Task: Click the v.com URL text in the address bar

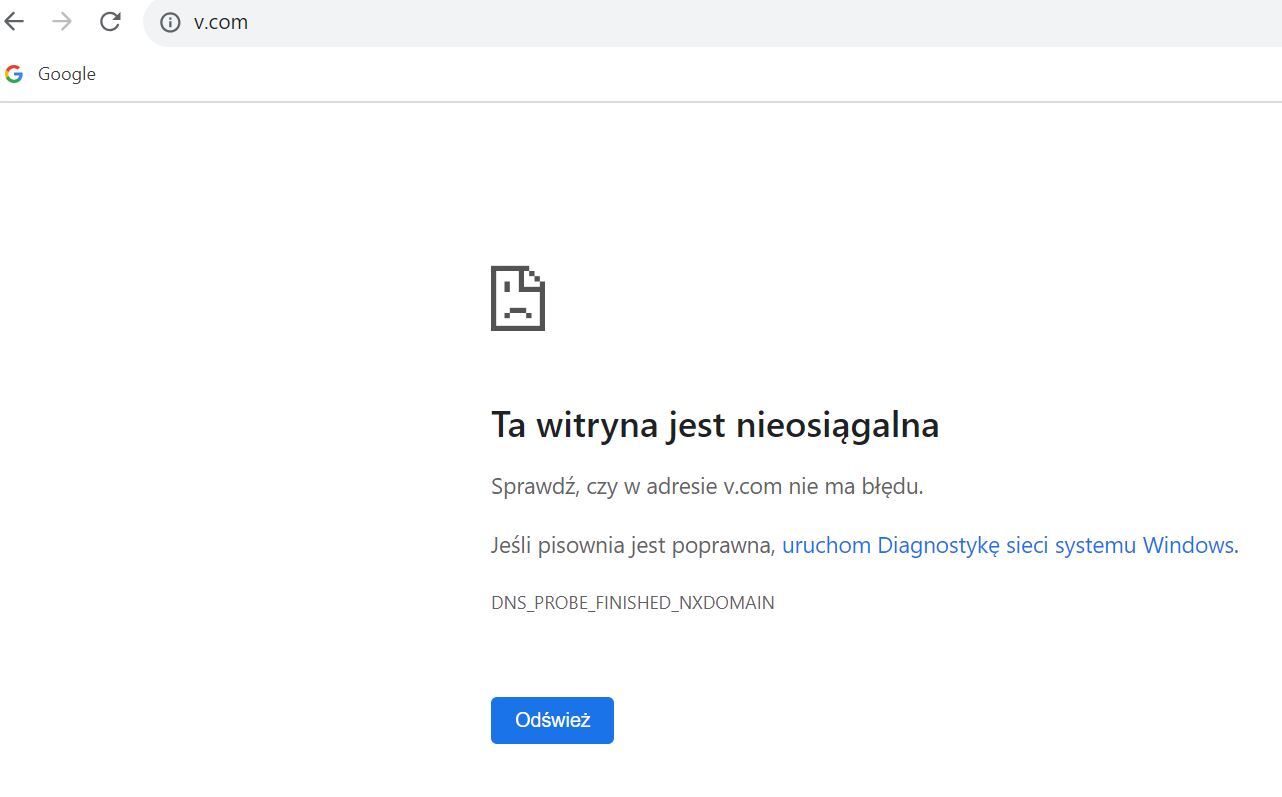Action: pos(220,22)
